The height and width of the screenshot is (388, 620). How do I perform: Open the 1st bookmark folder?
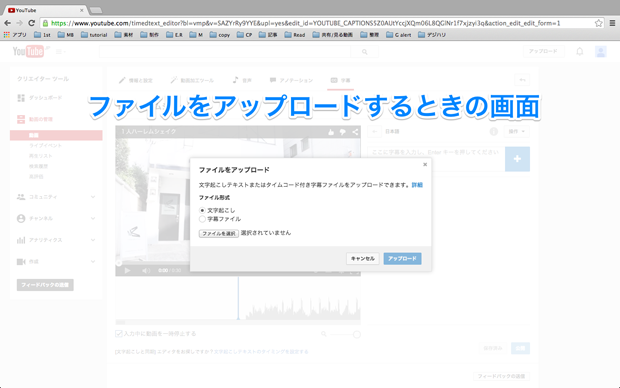point(42,35)
